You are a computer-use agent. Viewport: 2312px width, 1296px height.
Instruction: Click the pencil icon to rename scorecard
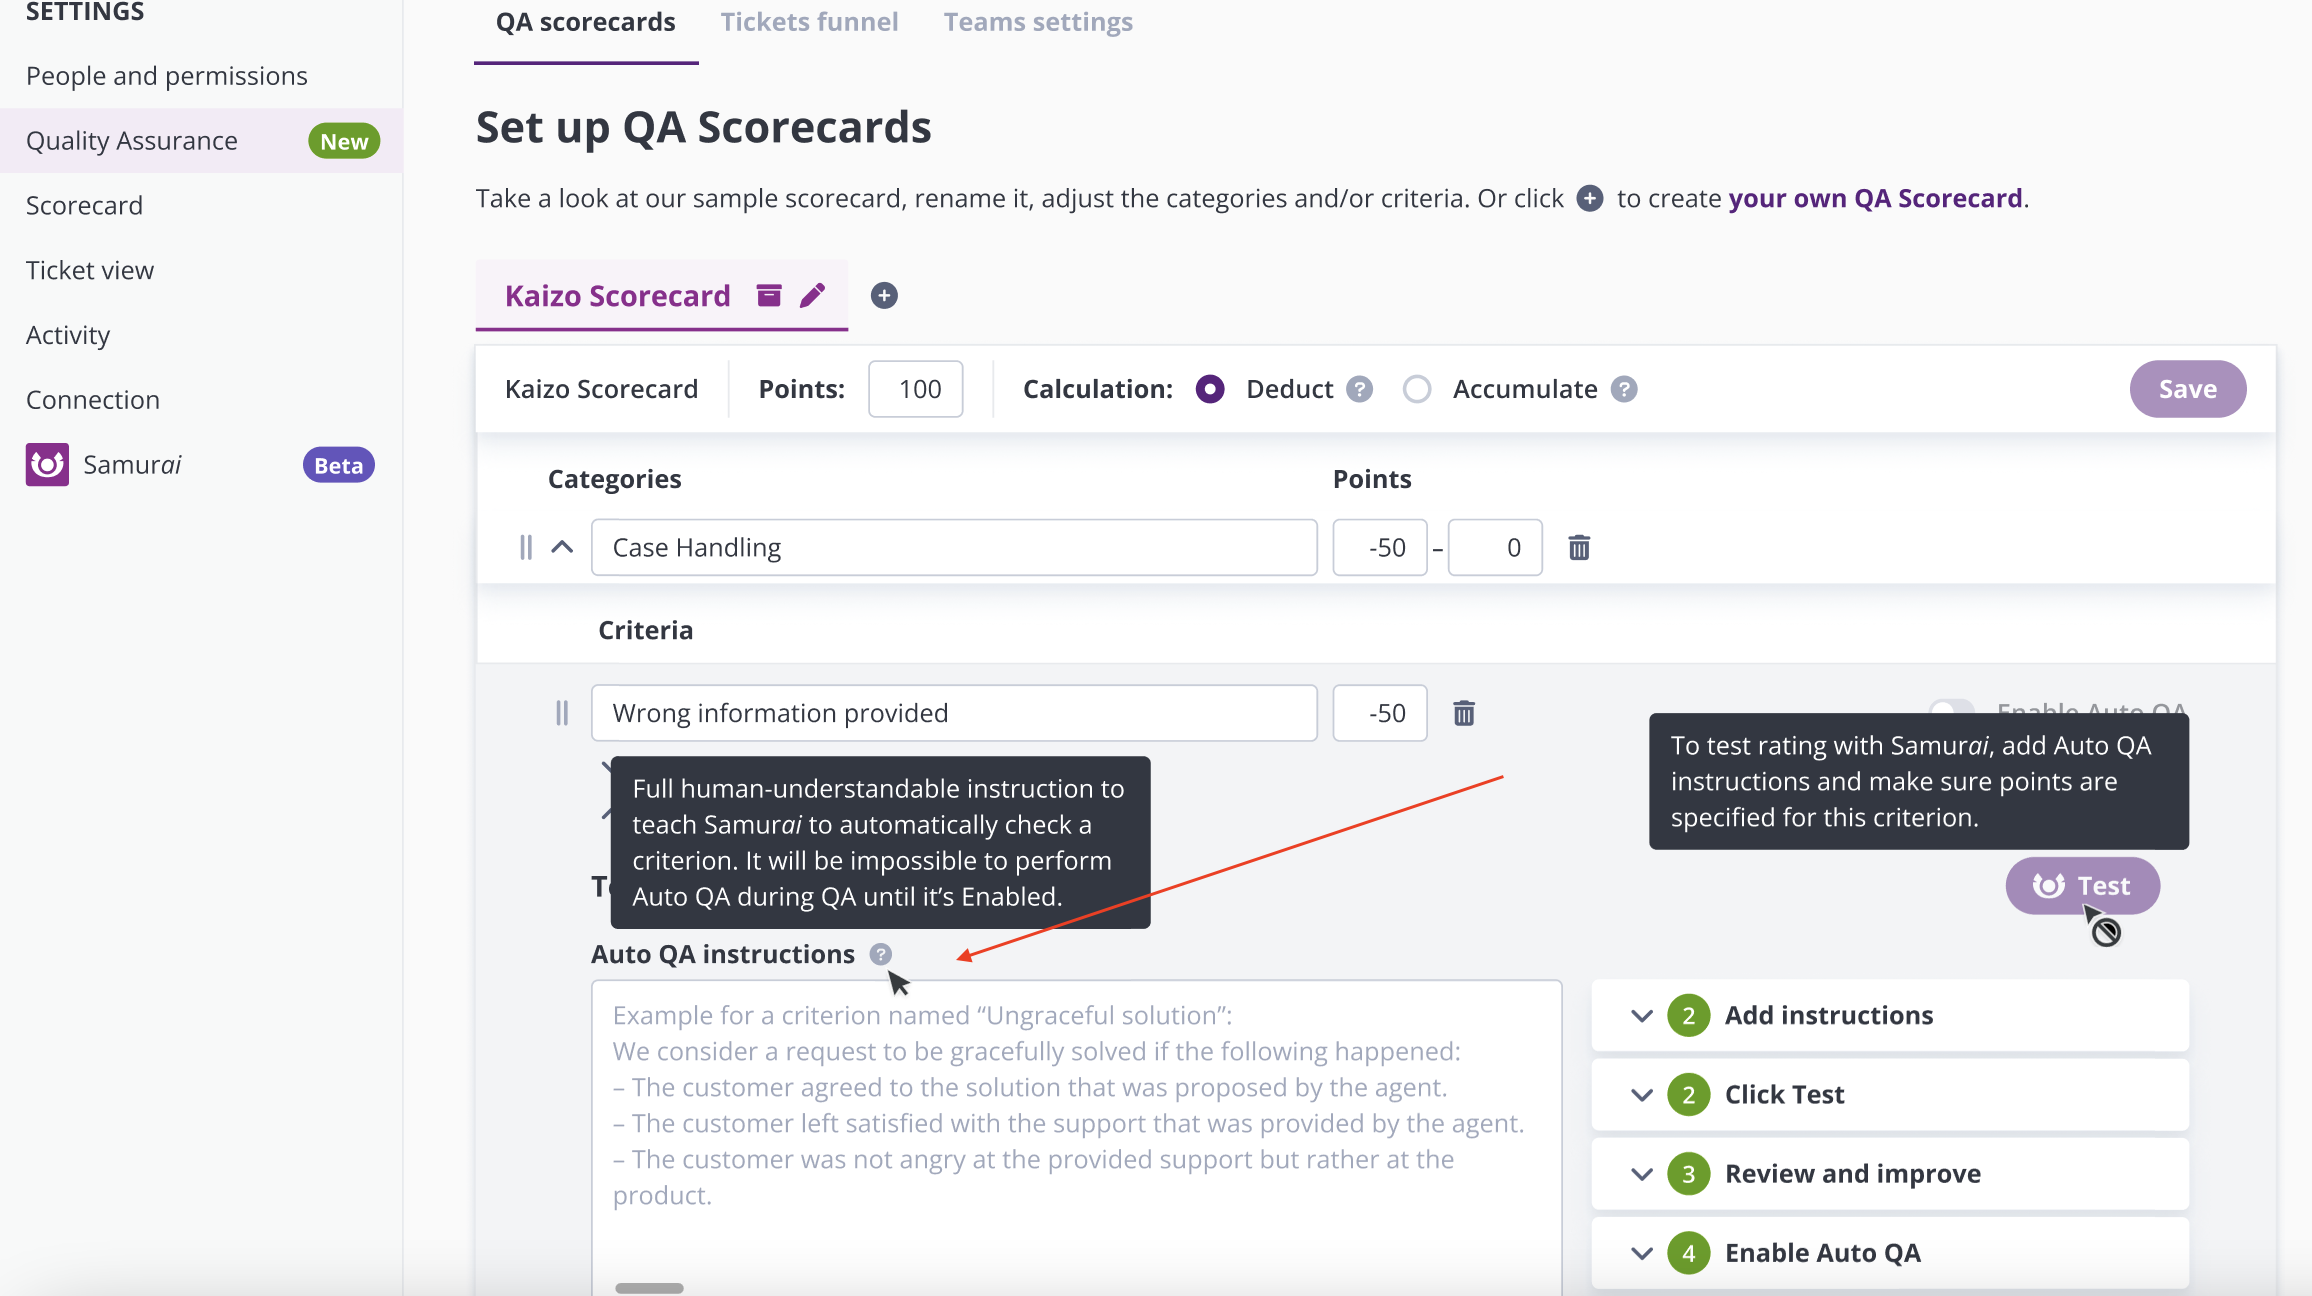(813, 295)
